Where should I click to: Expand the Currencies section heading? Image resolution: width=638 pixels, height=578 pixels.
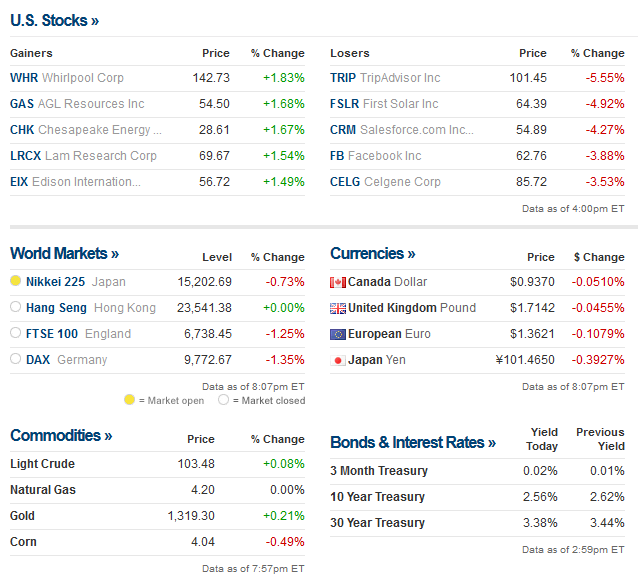[x=372, y=254]
